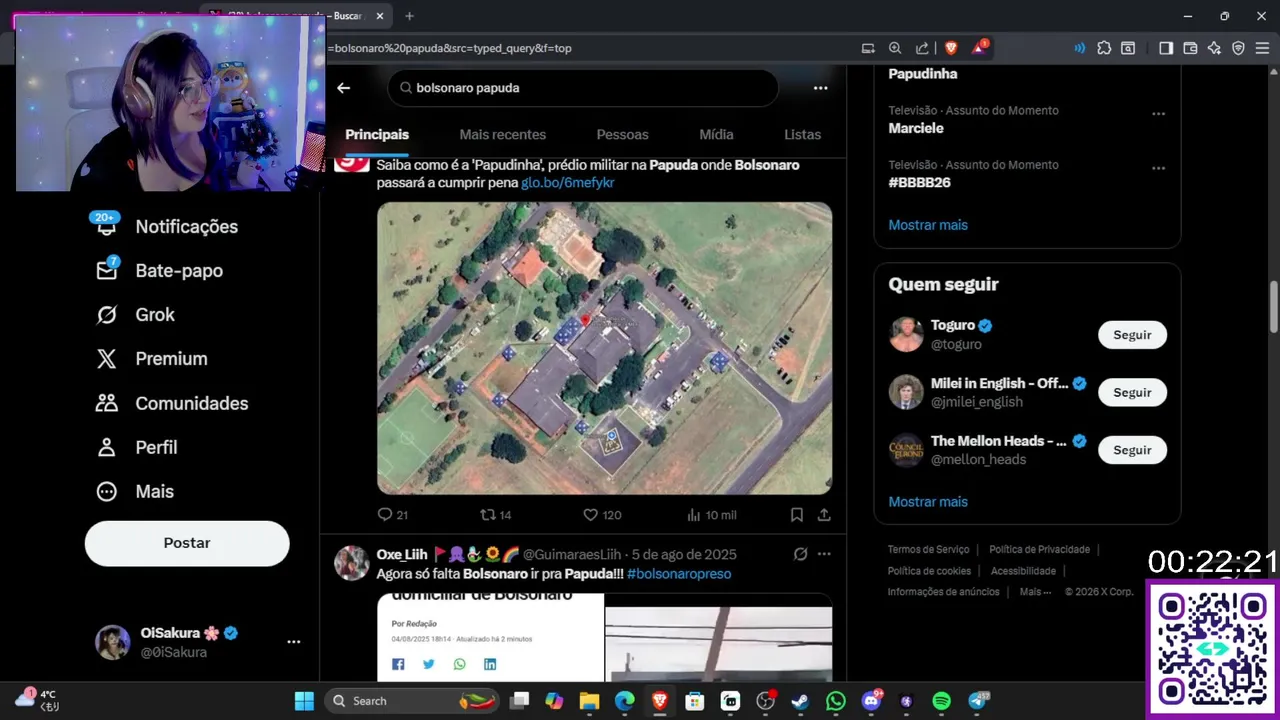The image size is (1280, 720).
Task: Follow The Mellon Heads
Action: [1132, 450]
